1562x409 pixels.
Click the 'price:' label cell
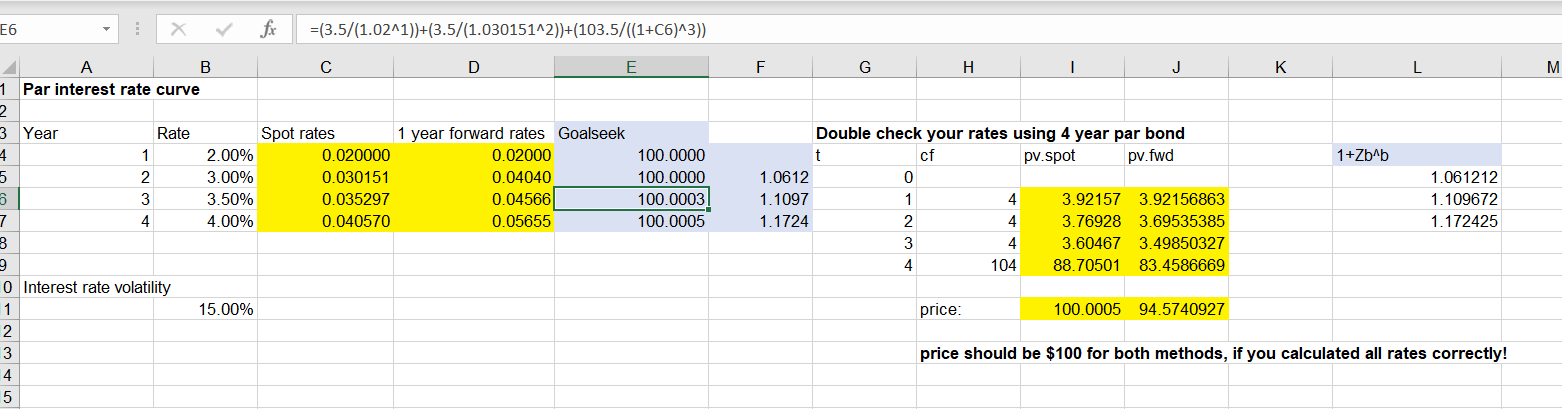(x=967, y=310)
